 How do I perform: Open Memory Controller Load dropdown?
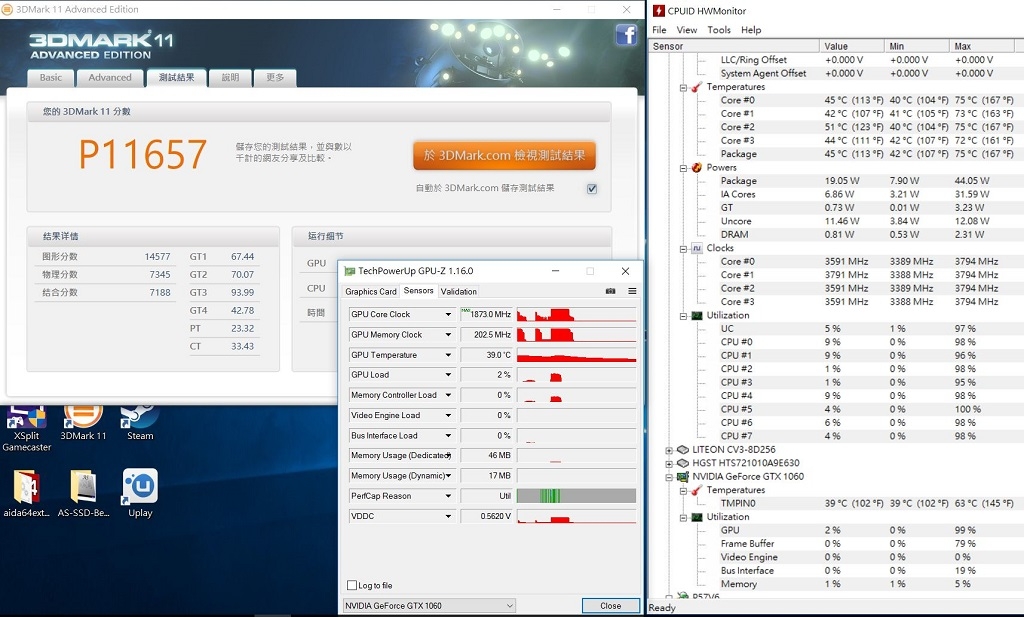448,395
